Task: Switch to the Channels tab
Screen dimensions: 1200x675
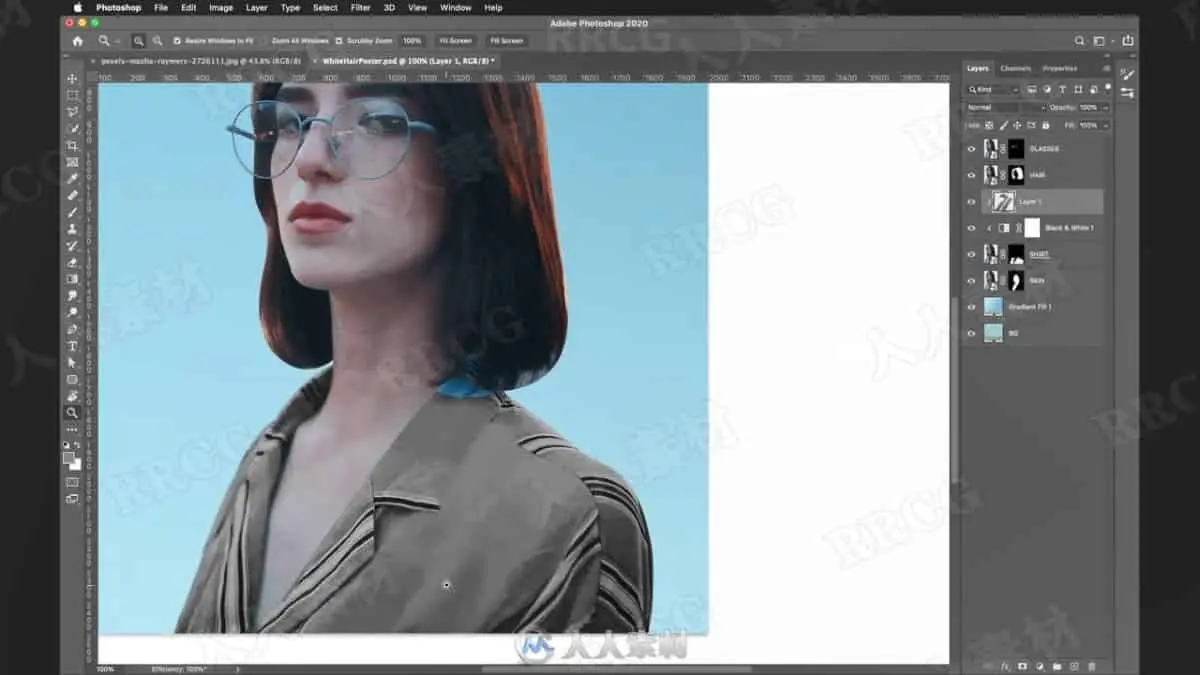Action: [1015, 69]
